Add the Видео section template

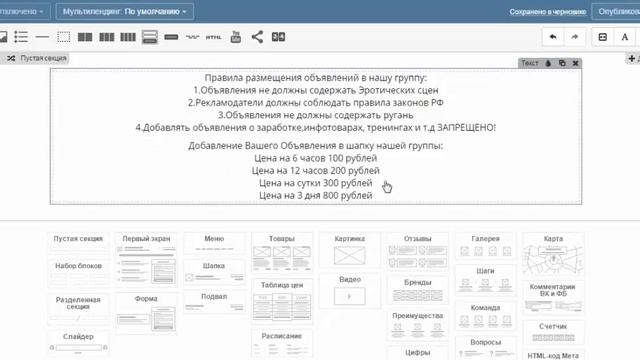[349, 291]
